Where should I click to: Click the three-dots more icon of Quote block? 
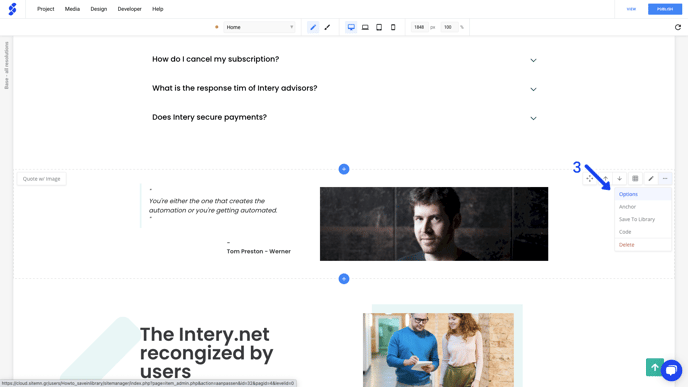click(665, 179)
